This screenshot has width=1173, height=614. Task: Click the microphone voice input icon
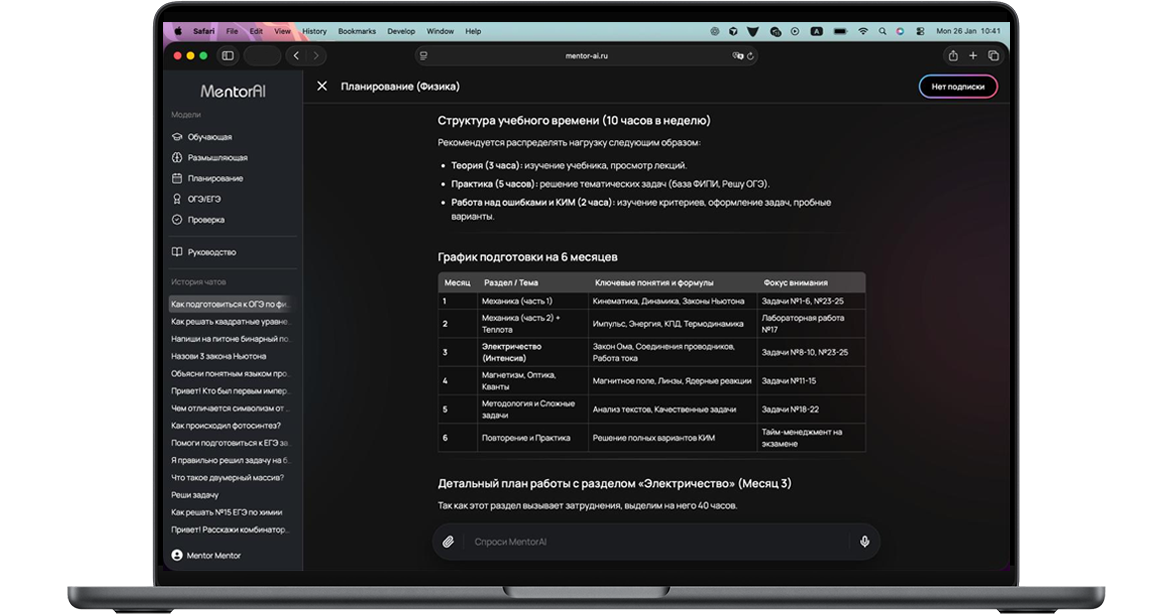point(864,541)
